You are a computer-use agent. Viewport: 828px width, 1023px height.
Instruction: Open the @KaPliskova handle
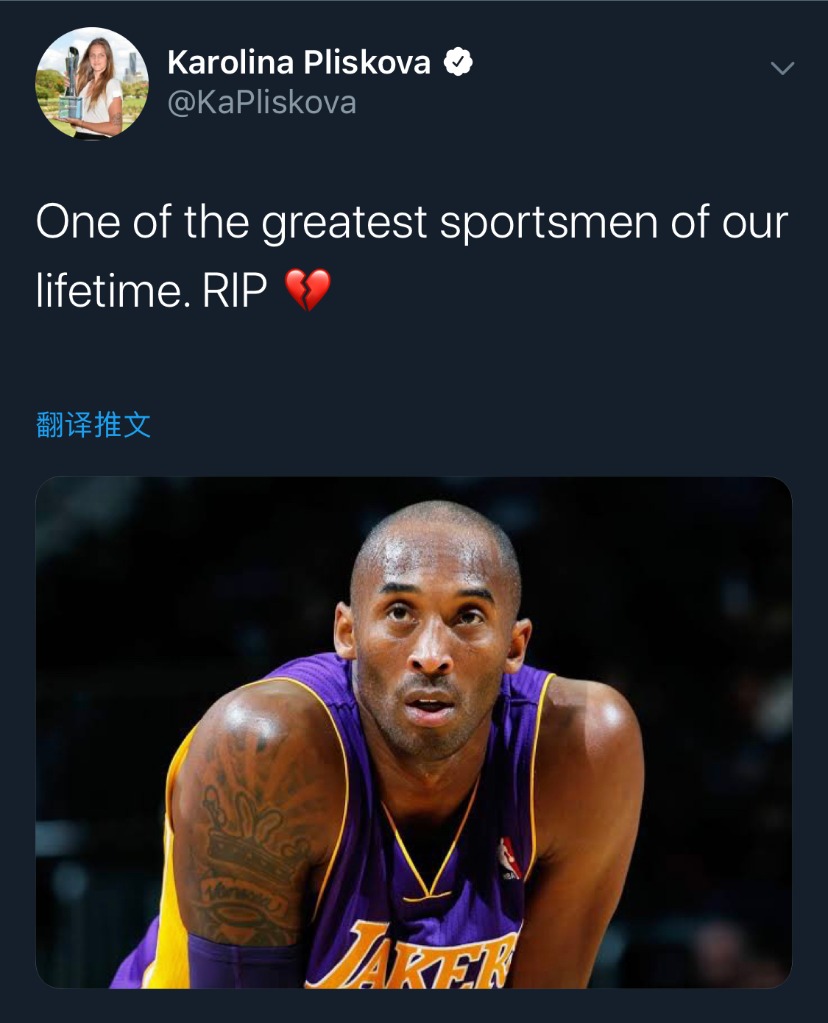tap(262, 102)
